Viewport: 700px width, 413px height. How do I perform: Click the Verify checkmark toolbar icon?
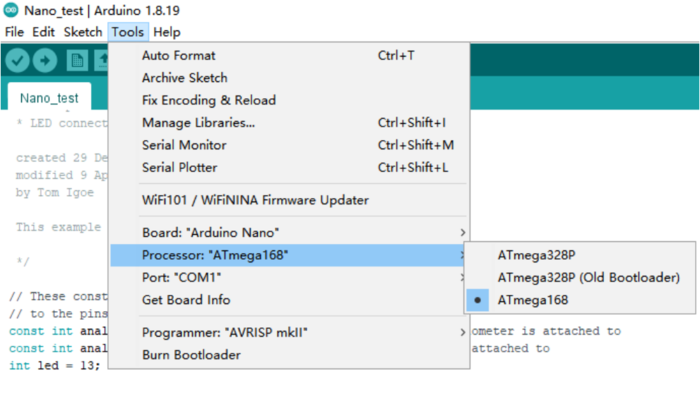pyautogui.click(x=17, y=60)
